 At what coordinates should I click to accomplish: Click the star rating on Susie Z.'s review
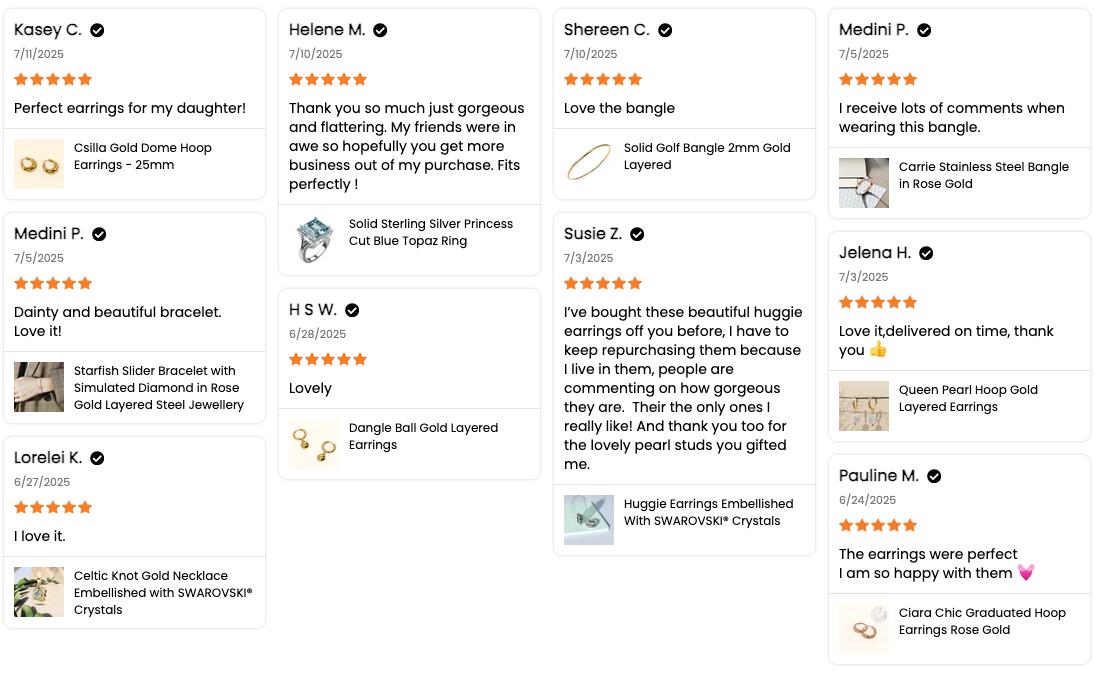[x=603, y=283]
